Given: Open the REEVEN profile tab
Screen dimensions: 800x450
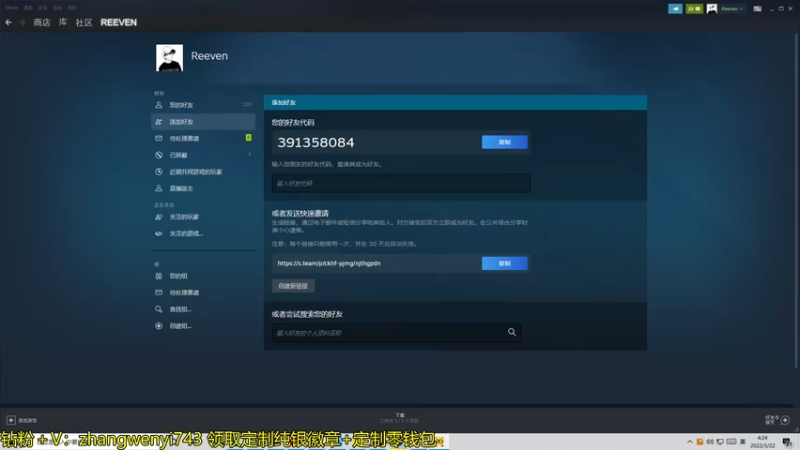Looking at the screenshot, I should 118,22.
